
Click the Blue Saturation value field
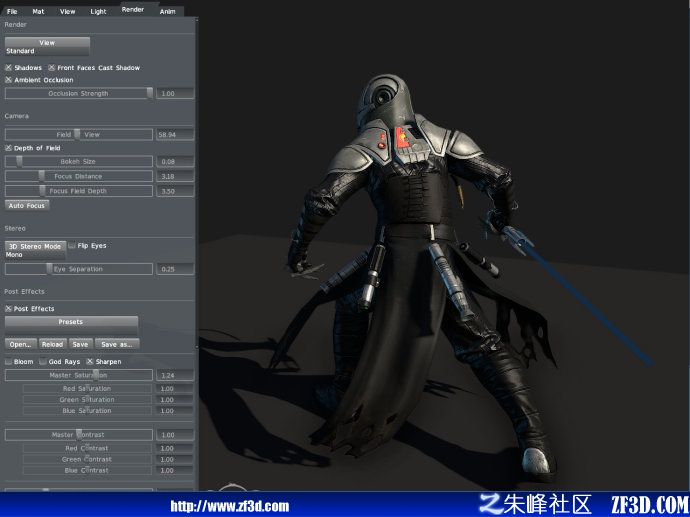[175, 411]
